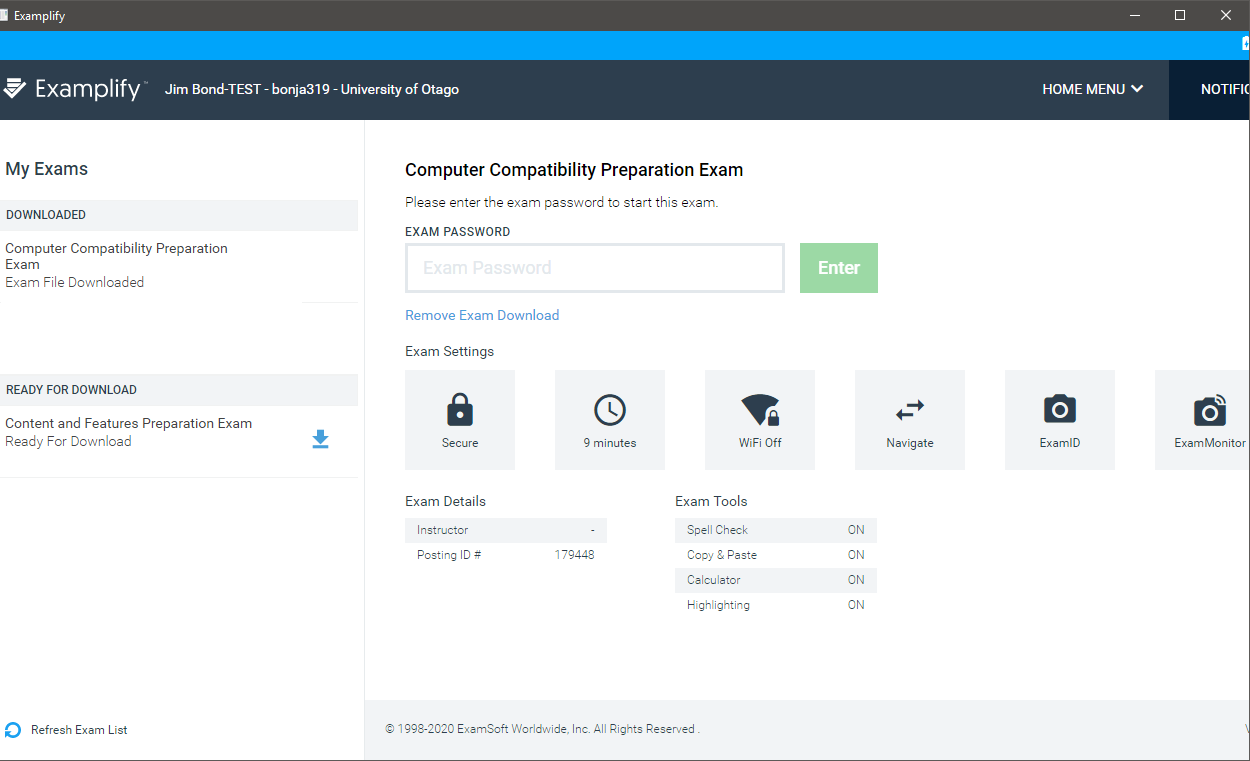Click the Calculator ON row
Viewport: 1250px width, 761px height.
775,580
